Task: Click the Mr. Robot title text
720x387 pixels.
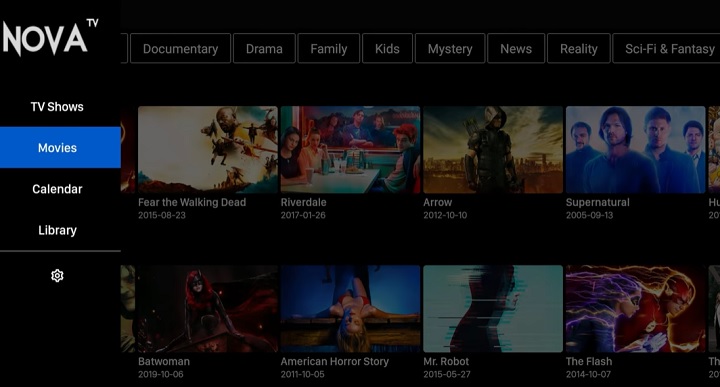Action: tap(446, 361)
